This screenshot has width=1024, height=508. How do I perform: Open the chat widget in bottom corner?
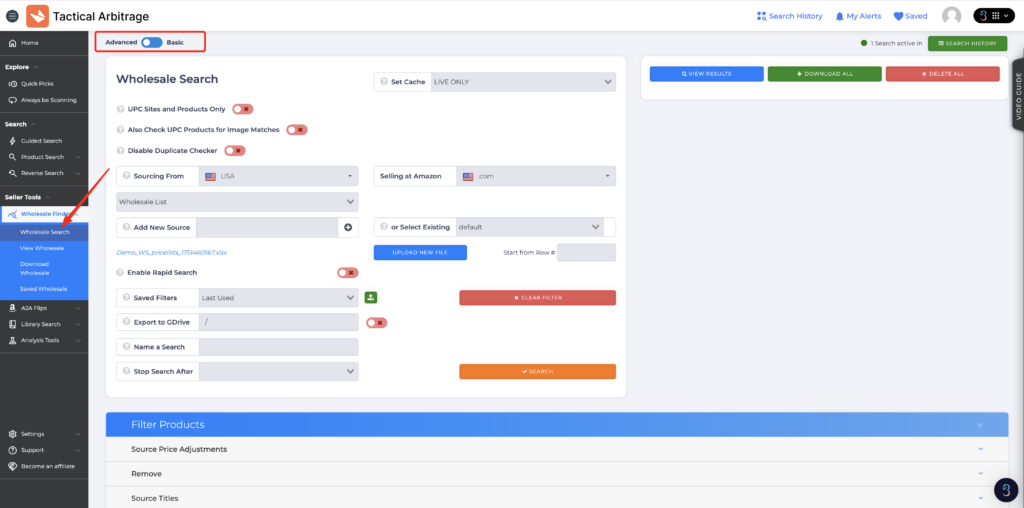pos(1006,490)
